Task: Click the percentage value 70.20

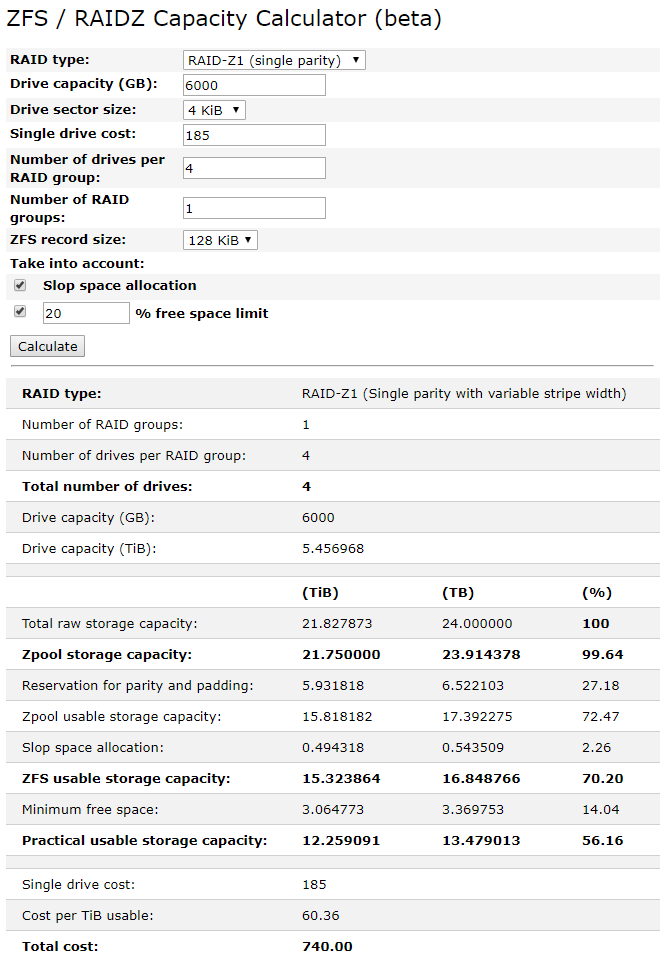Action: pos(602,778)
